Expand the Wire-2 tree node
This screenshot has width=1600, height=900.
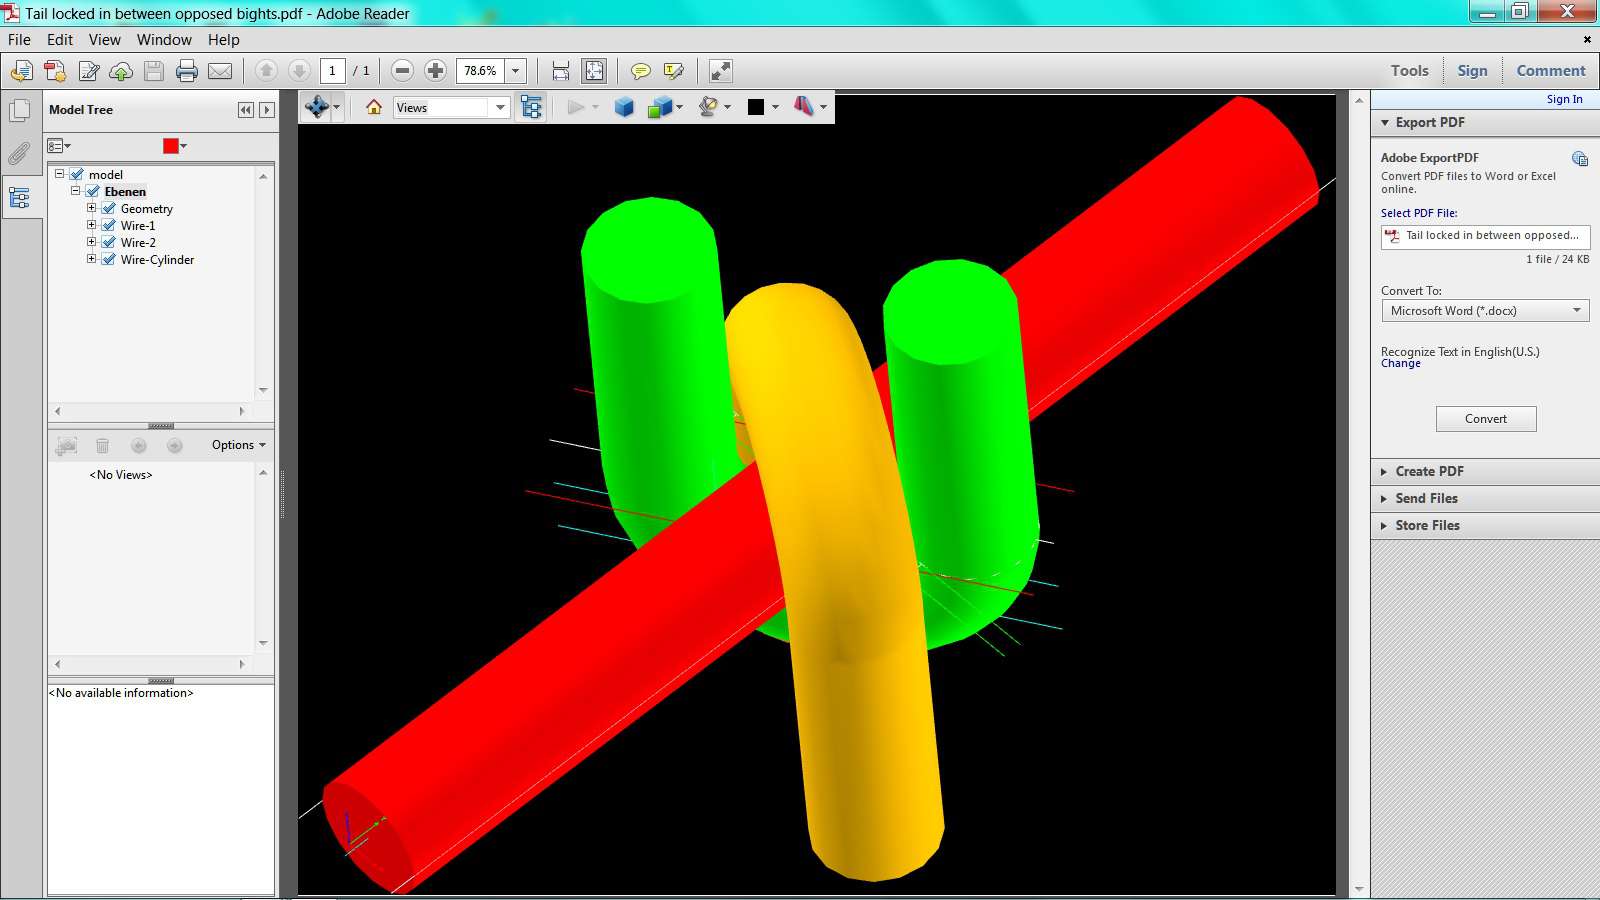coord(91,241)
